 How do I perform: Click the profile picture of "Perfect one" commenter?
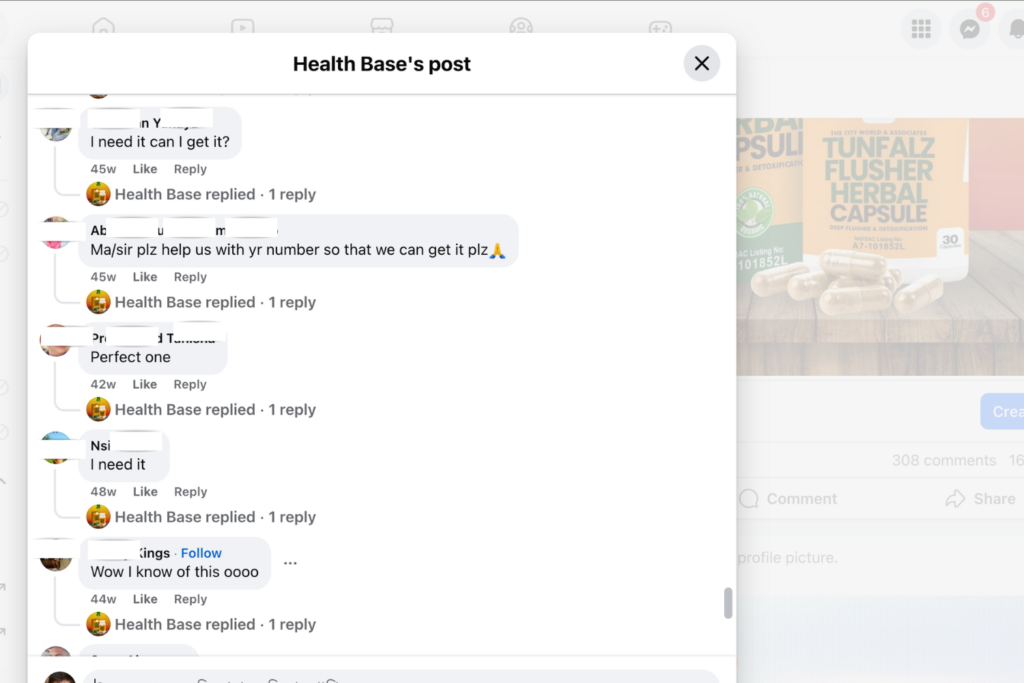click(56, 341)
